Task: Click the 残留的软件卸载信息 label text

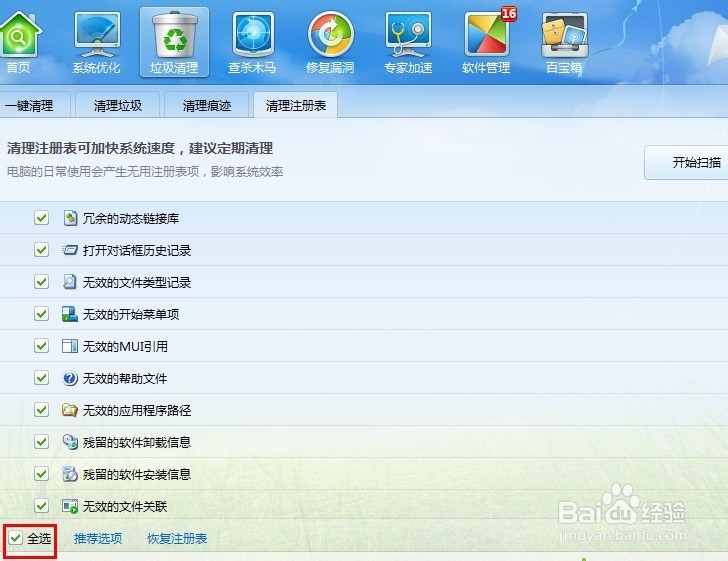Action: pos(137,443)
